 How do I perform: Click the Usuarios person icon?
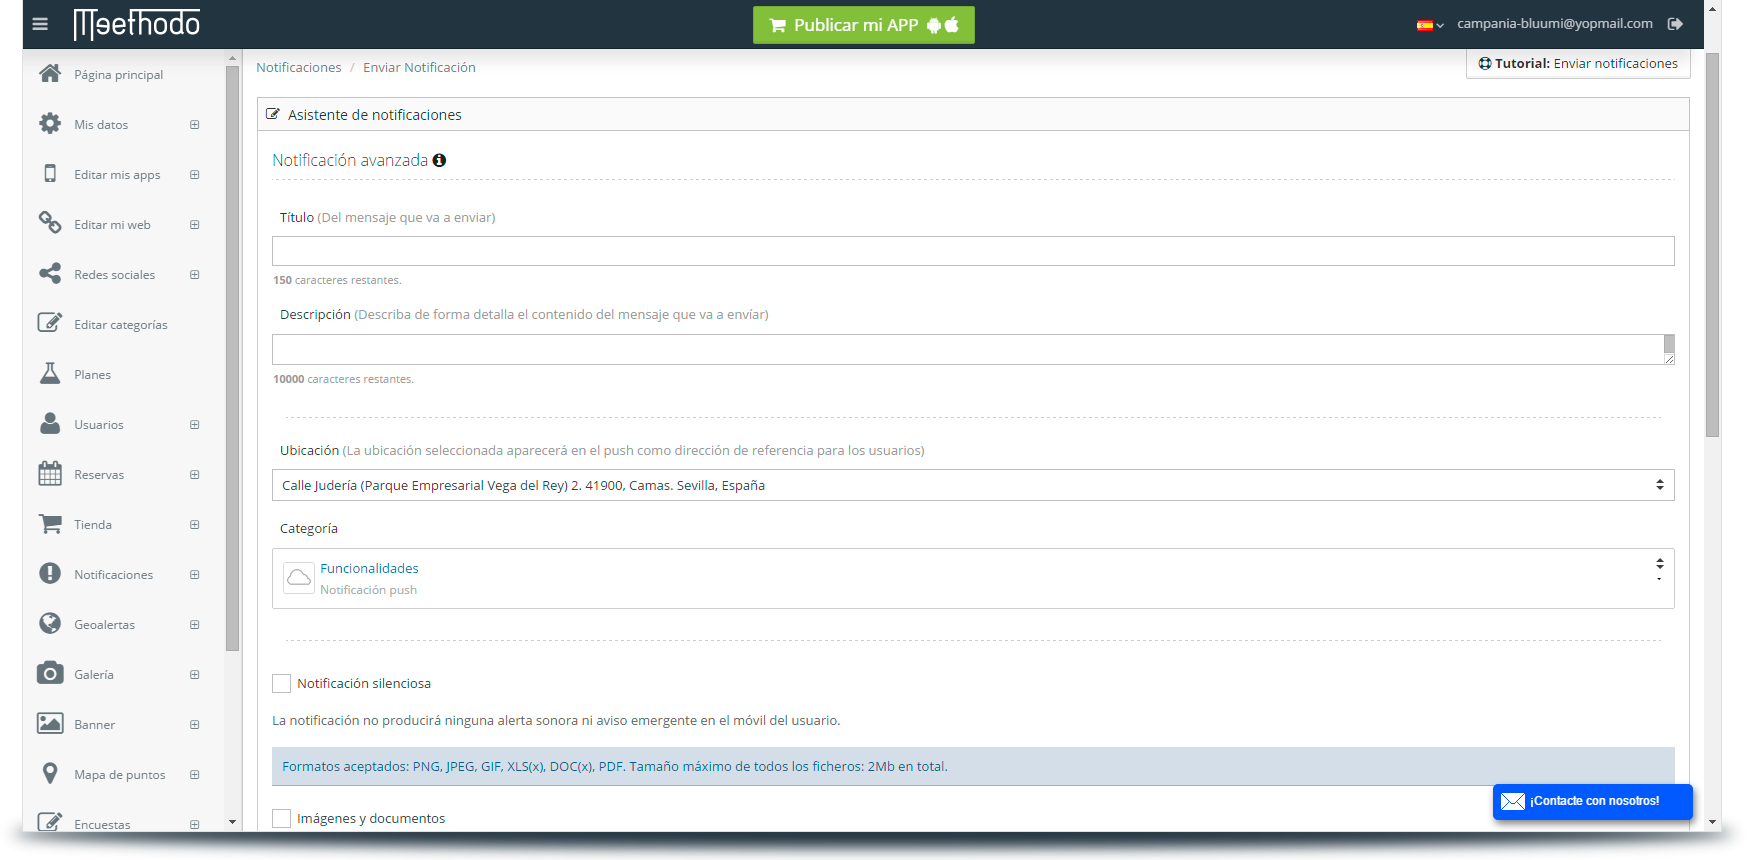click(50, 423)
